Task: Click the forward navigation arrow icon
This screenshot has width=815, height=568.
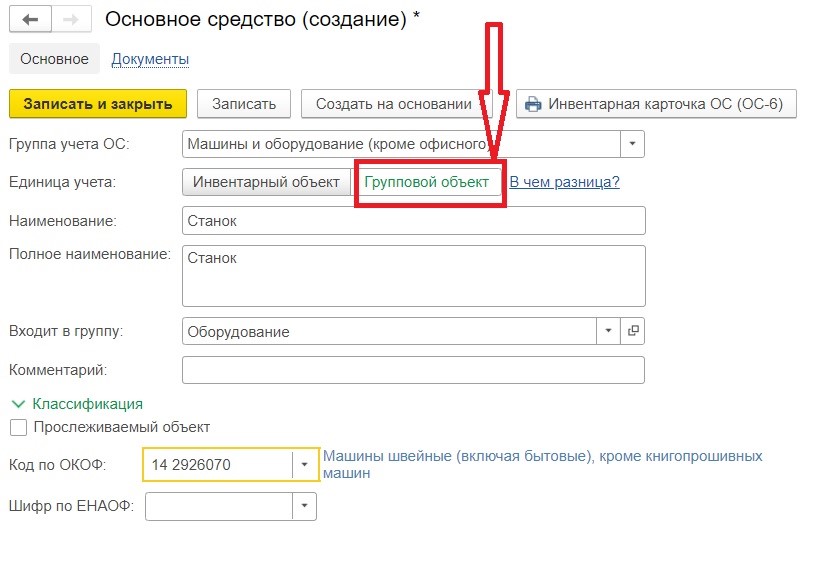Action: pyautogui.click(x=71, y=20)
